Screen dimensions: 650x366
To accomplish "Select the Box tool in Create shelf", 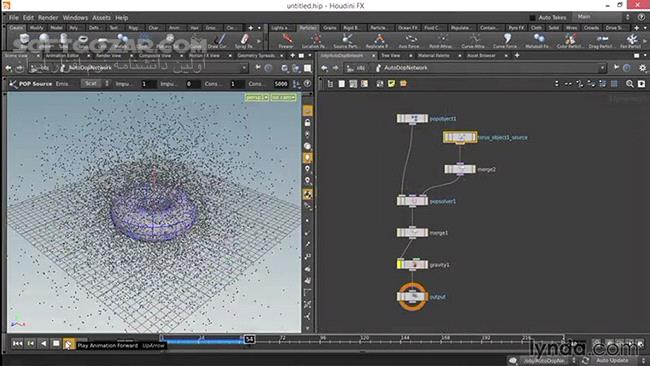I will (x=24, y=41).
